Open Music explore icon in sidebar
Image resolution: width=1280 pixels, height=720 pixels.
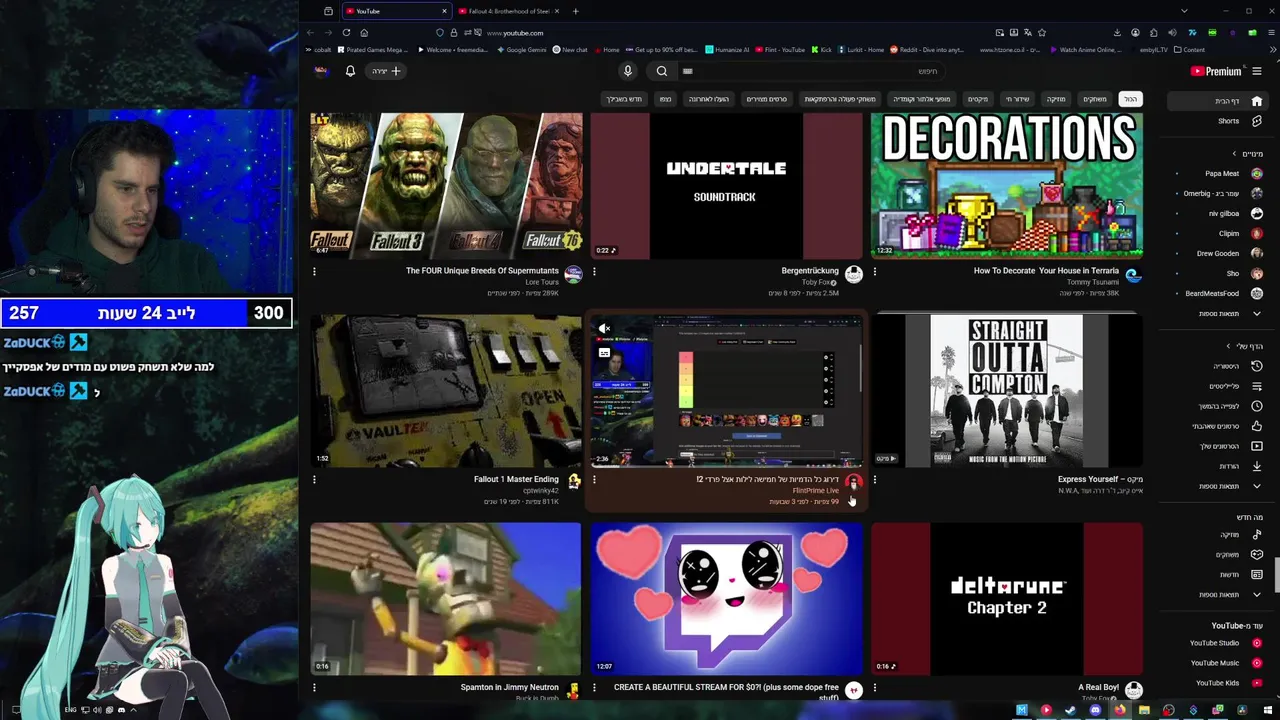tap(1257, 534)
